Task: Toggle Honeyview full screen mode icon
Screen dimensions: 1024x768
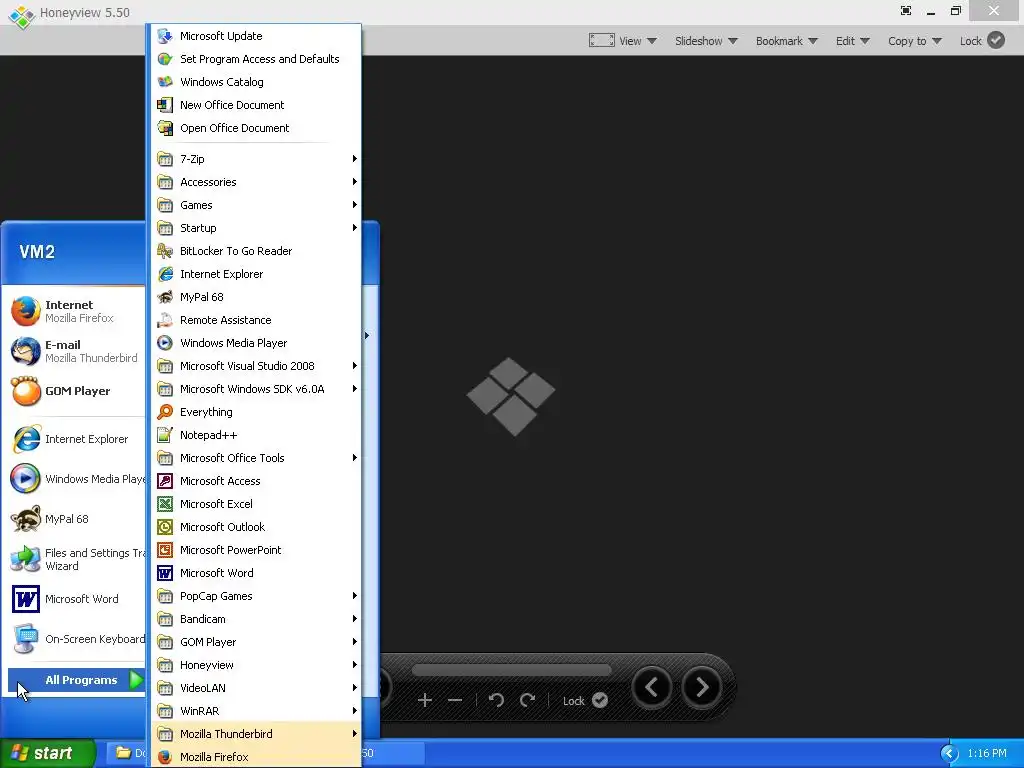Action: click(906, 10)
